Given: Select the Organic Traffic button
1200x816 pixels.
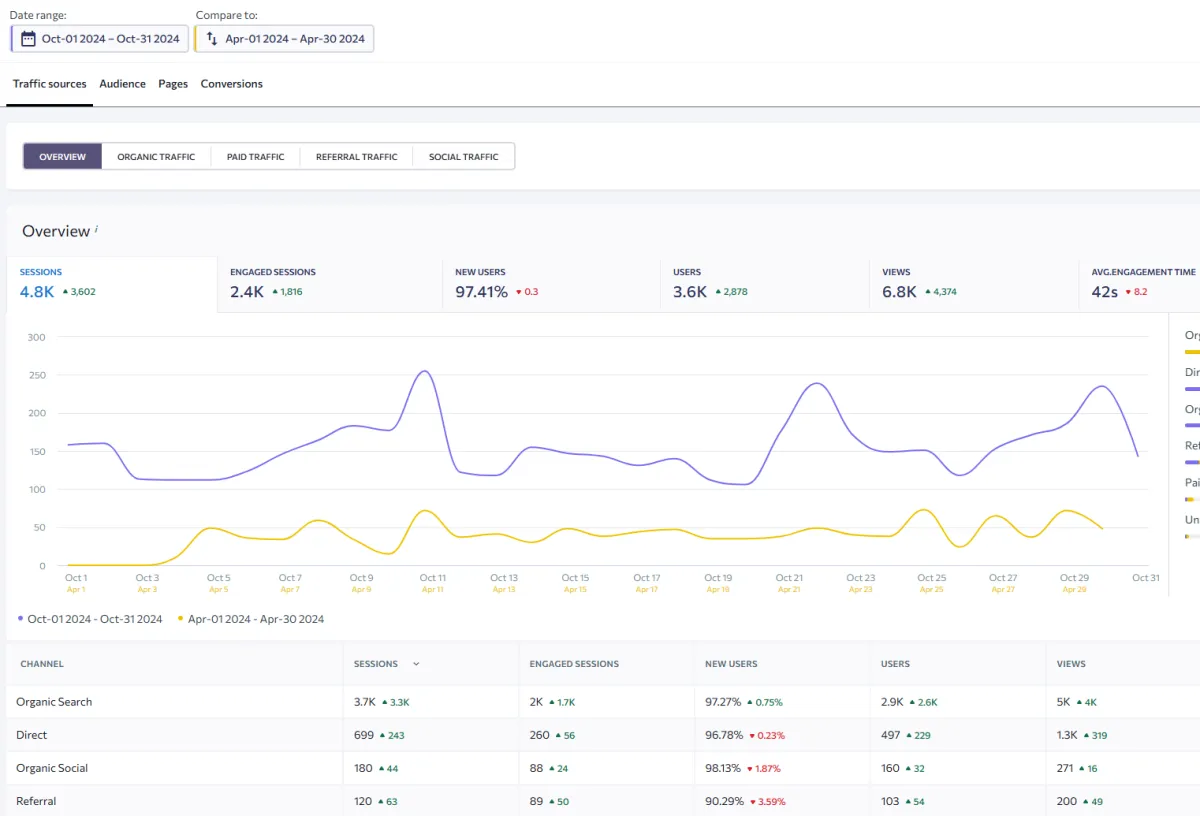Looking at the screenshot, I should tap(156, 157).
